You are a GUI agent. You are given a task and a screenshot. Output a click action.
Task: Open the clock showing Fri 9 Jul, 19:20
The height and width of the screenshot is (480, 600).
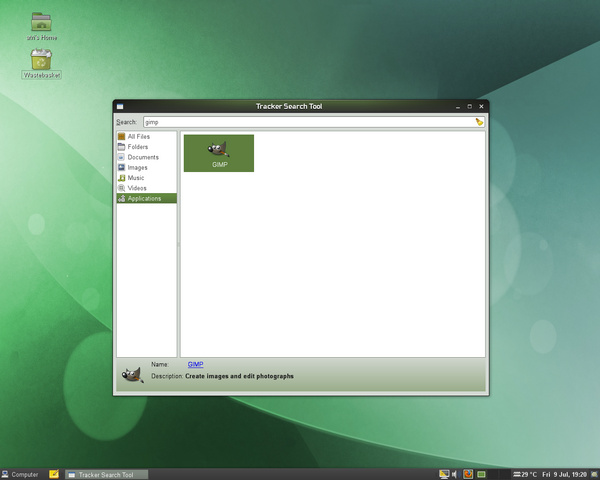point(564,475)
